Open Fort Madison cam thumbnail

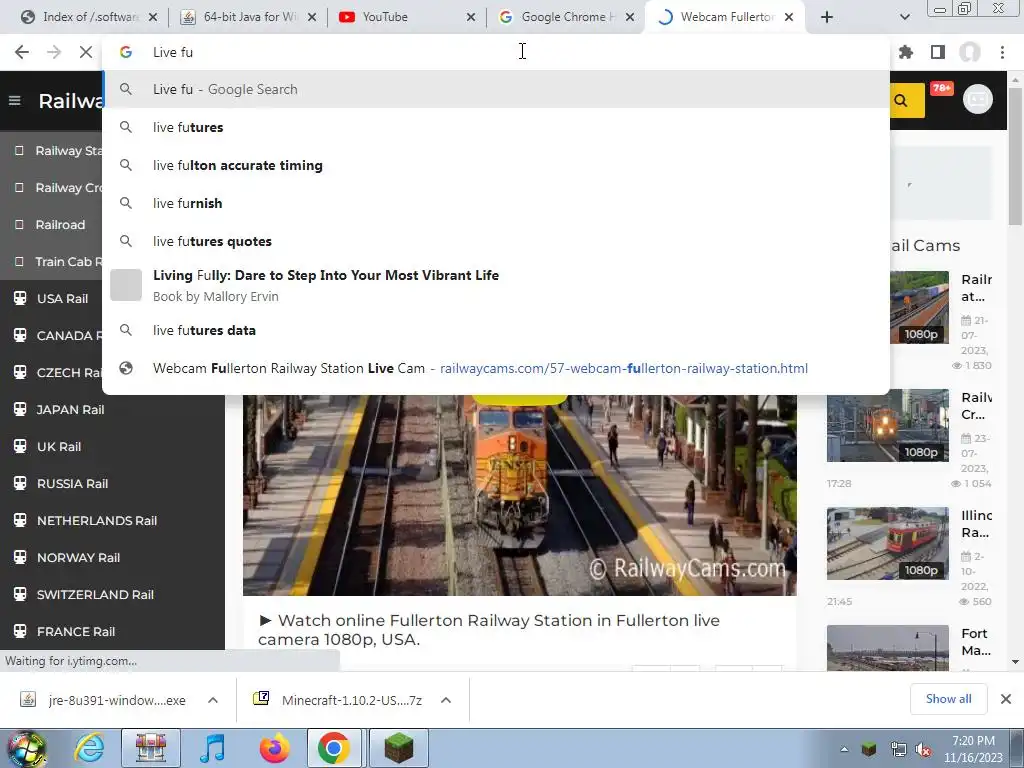(x=888, y=648)
